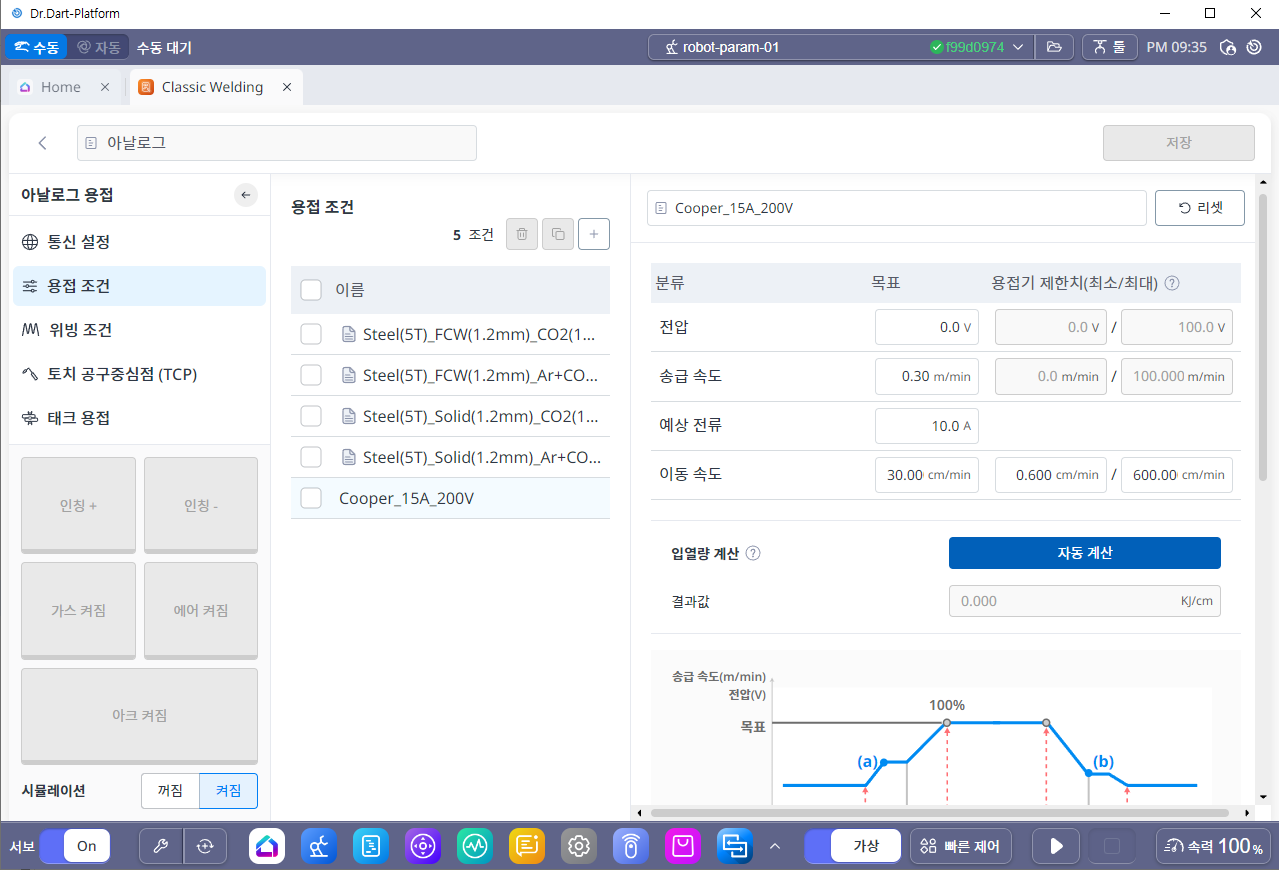Switch to the Home tab
The image size is (1279, 870).
point(60,87)
